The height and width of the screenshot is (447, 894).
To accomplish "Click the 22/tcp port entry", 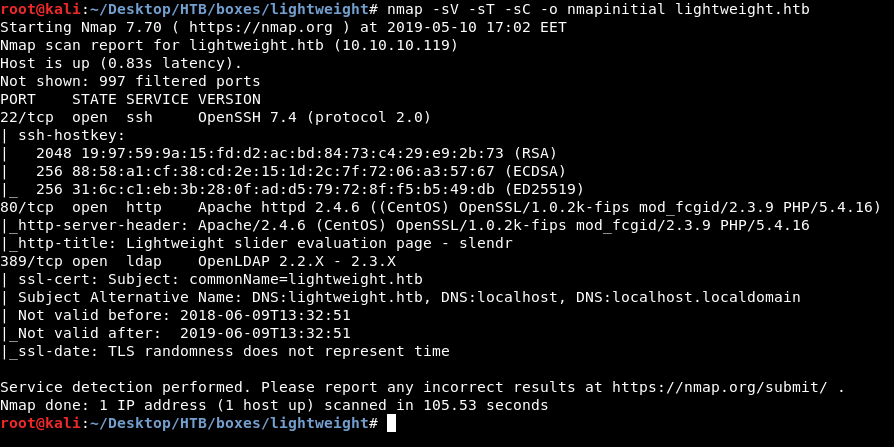I will point(27,117).
